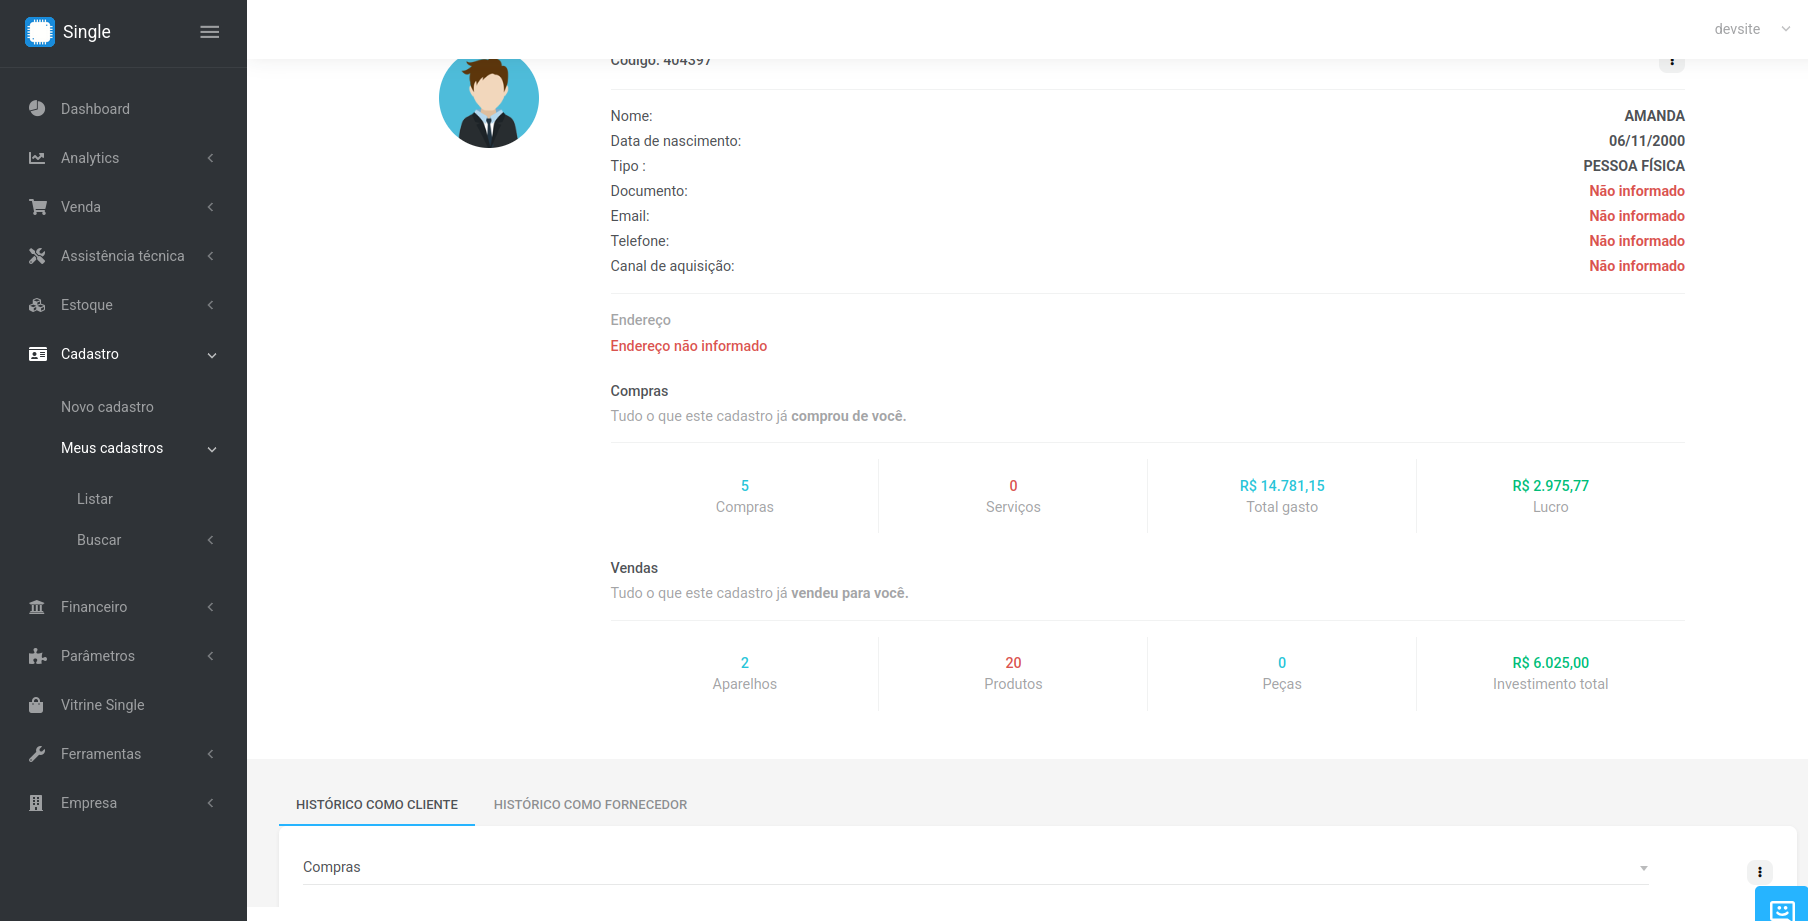Click the Ferramentas wrench icon
Image resolution: width=1808 pixels, height=921 pixels.
(x=37, y=754)
